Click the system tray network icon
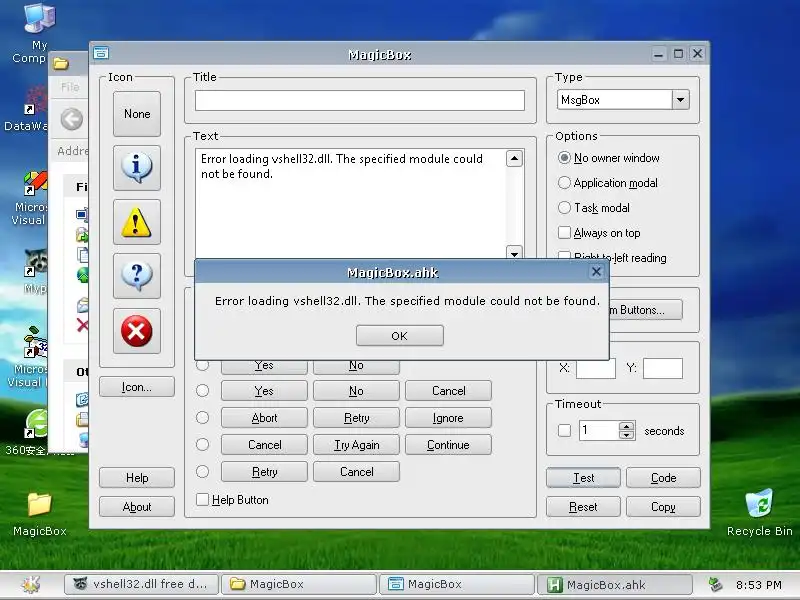800x600 pixels. click(715, 584)
